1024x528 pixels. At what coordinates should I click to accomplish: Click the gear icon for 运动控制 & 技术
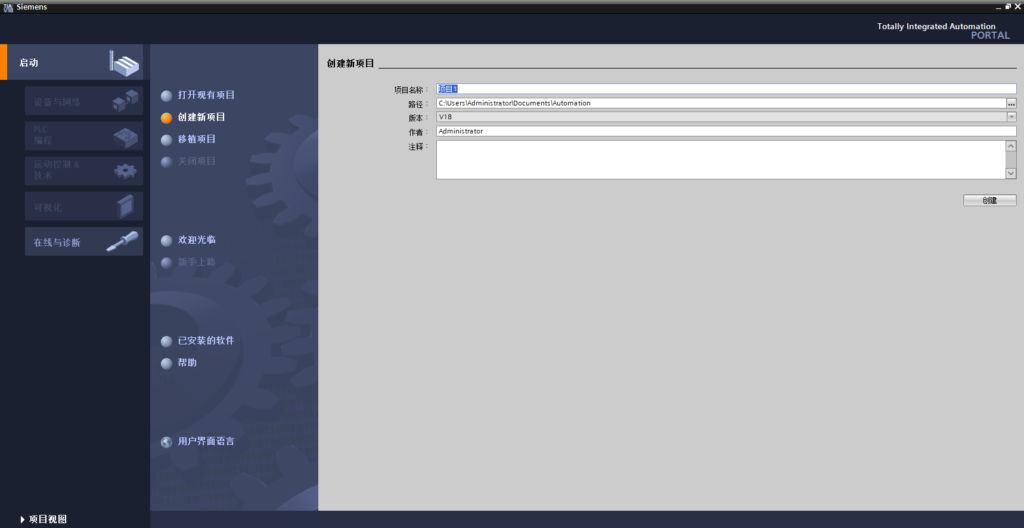point(125,171)
